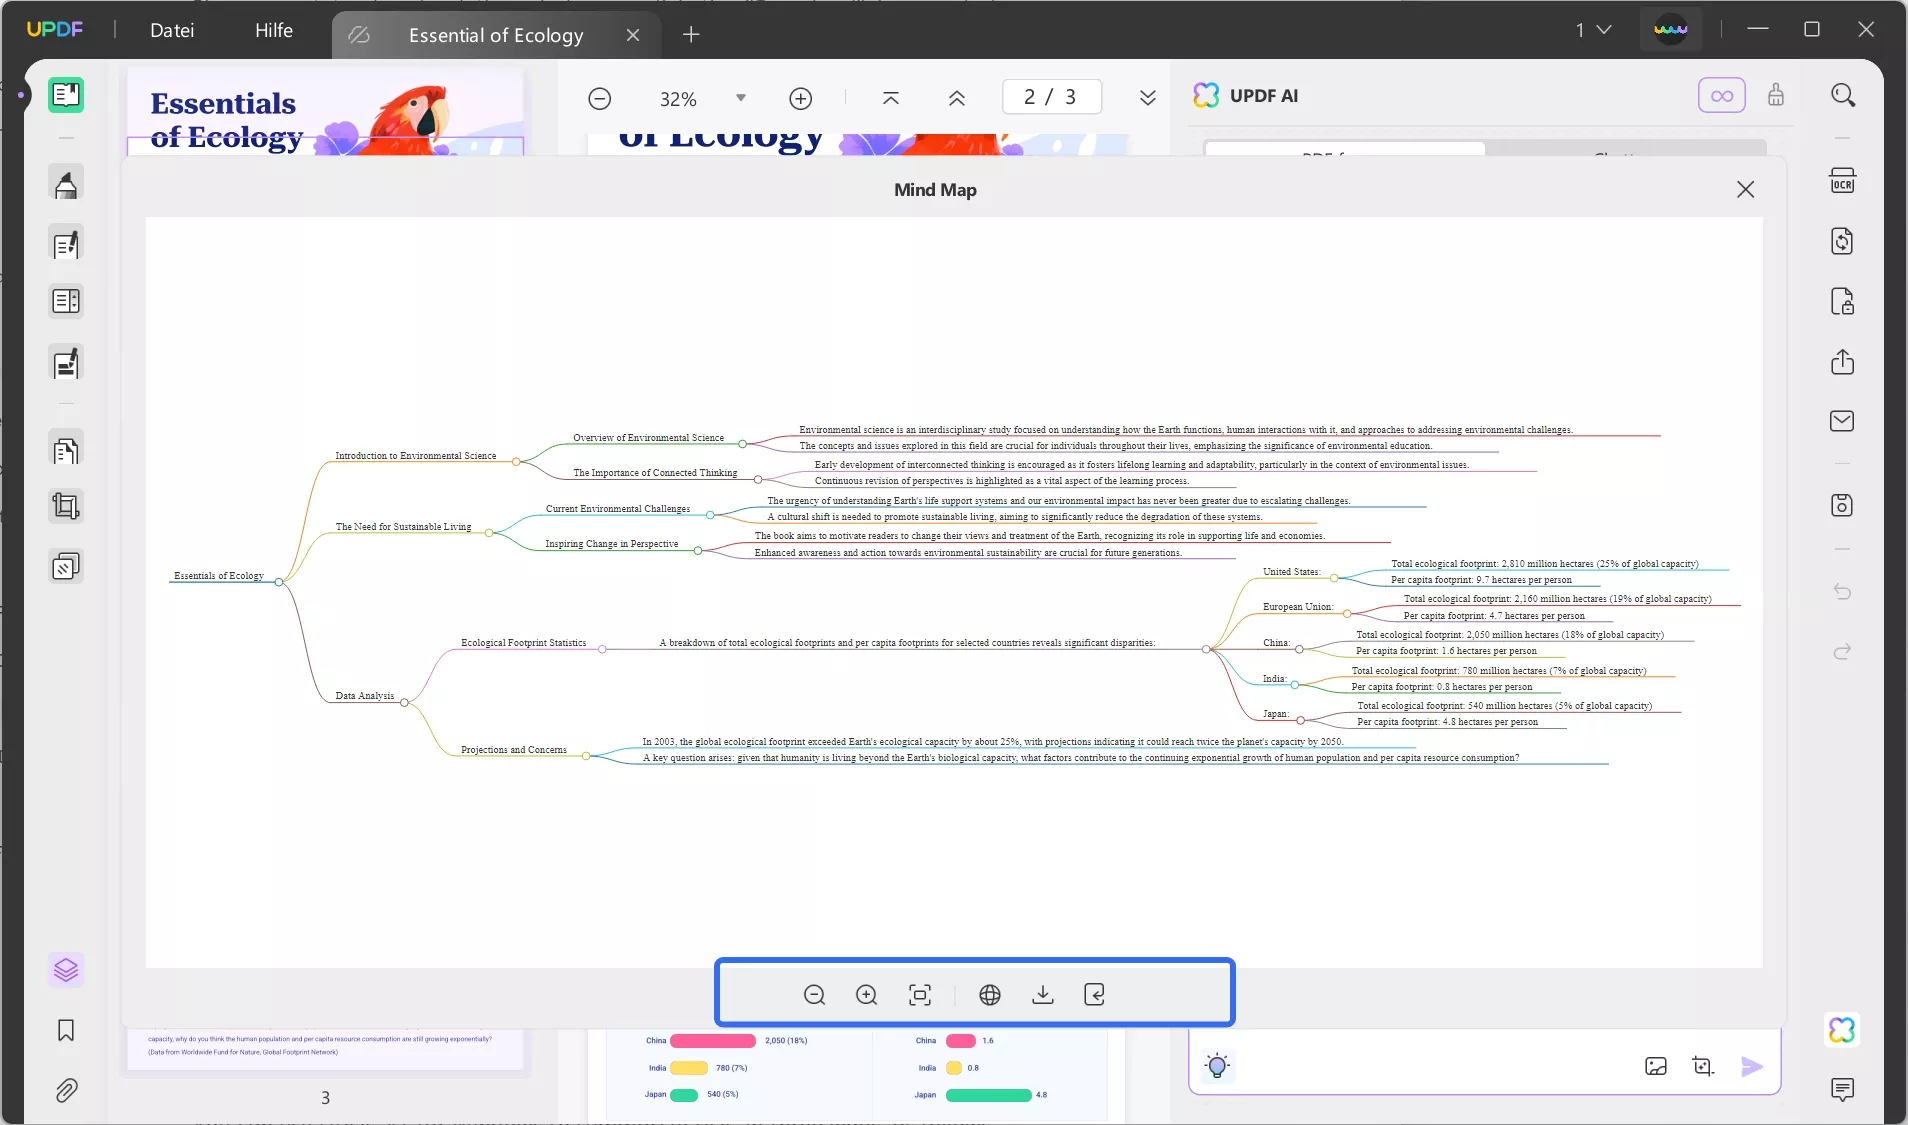
Task: Open the Bookmarks panel
Action: point(66,1030)
